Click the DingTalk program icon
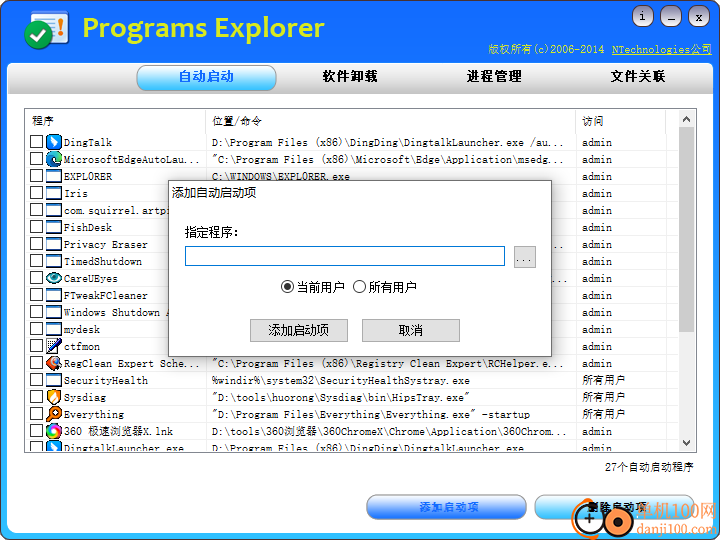The height and width of the screenshot is (540, 720). [54, 142]
